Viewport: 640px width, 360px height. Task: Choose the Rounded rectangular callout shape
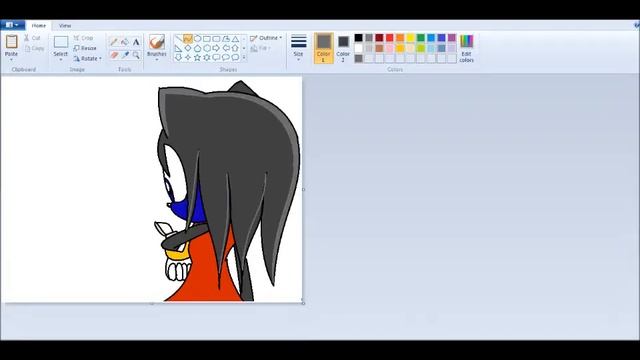pyautogui.click(x=216, y=58)
